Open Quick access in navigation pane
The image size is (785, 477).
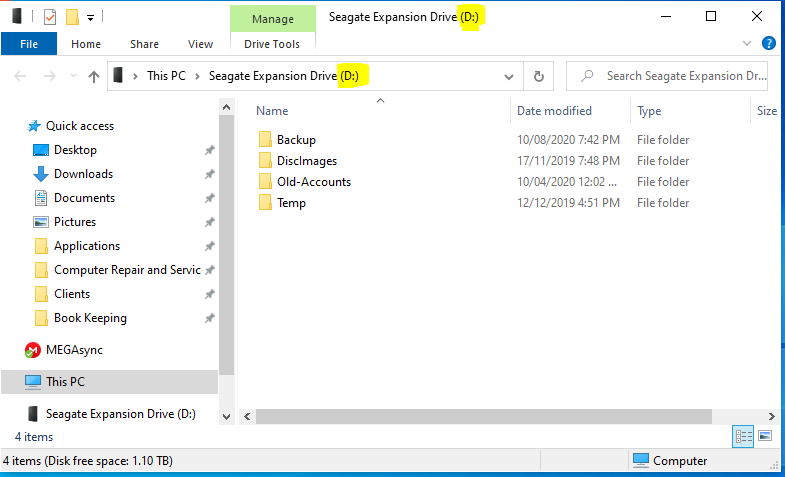pyautogui.click(x=80, y=126)
